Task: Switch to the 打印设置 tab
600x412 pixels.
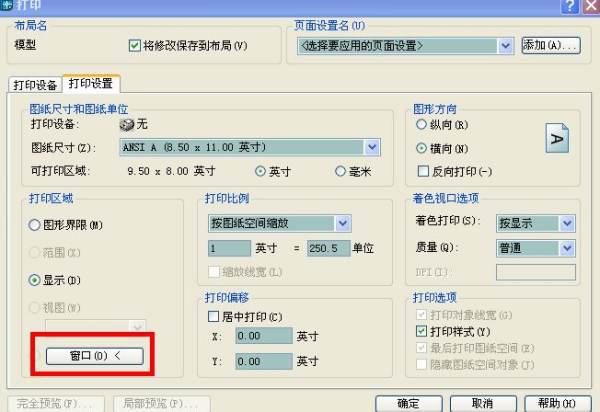Action: click(91, 83)
